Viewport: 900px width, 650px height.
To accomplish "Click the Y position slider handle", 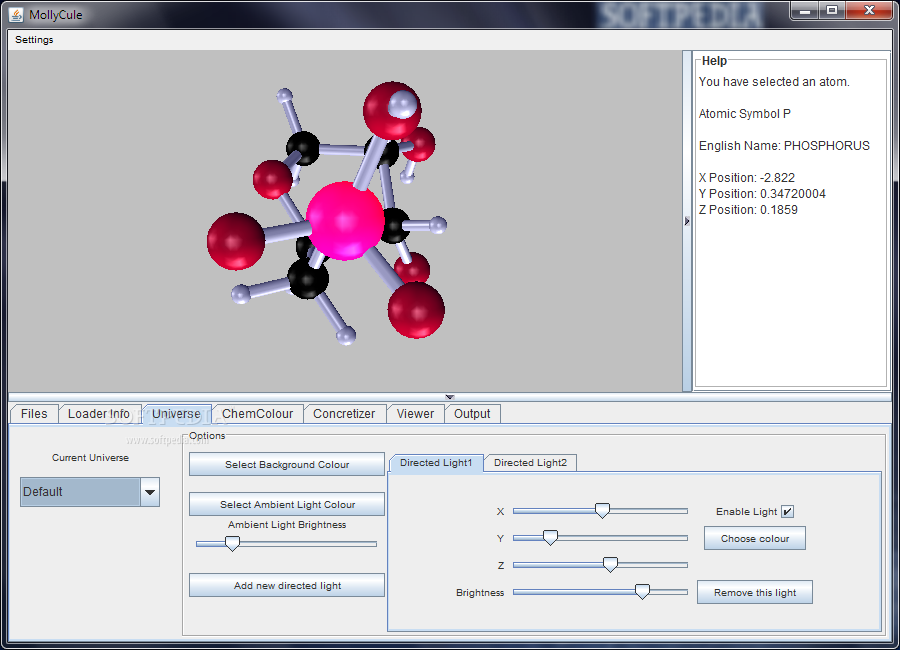I will (550, 537).
